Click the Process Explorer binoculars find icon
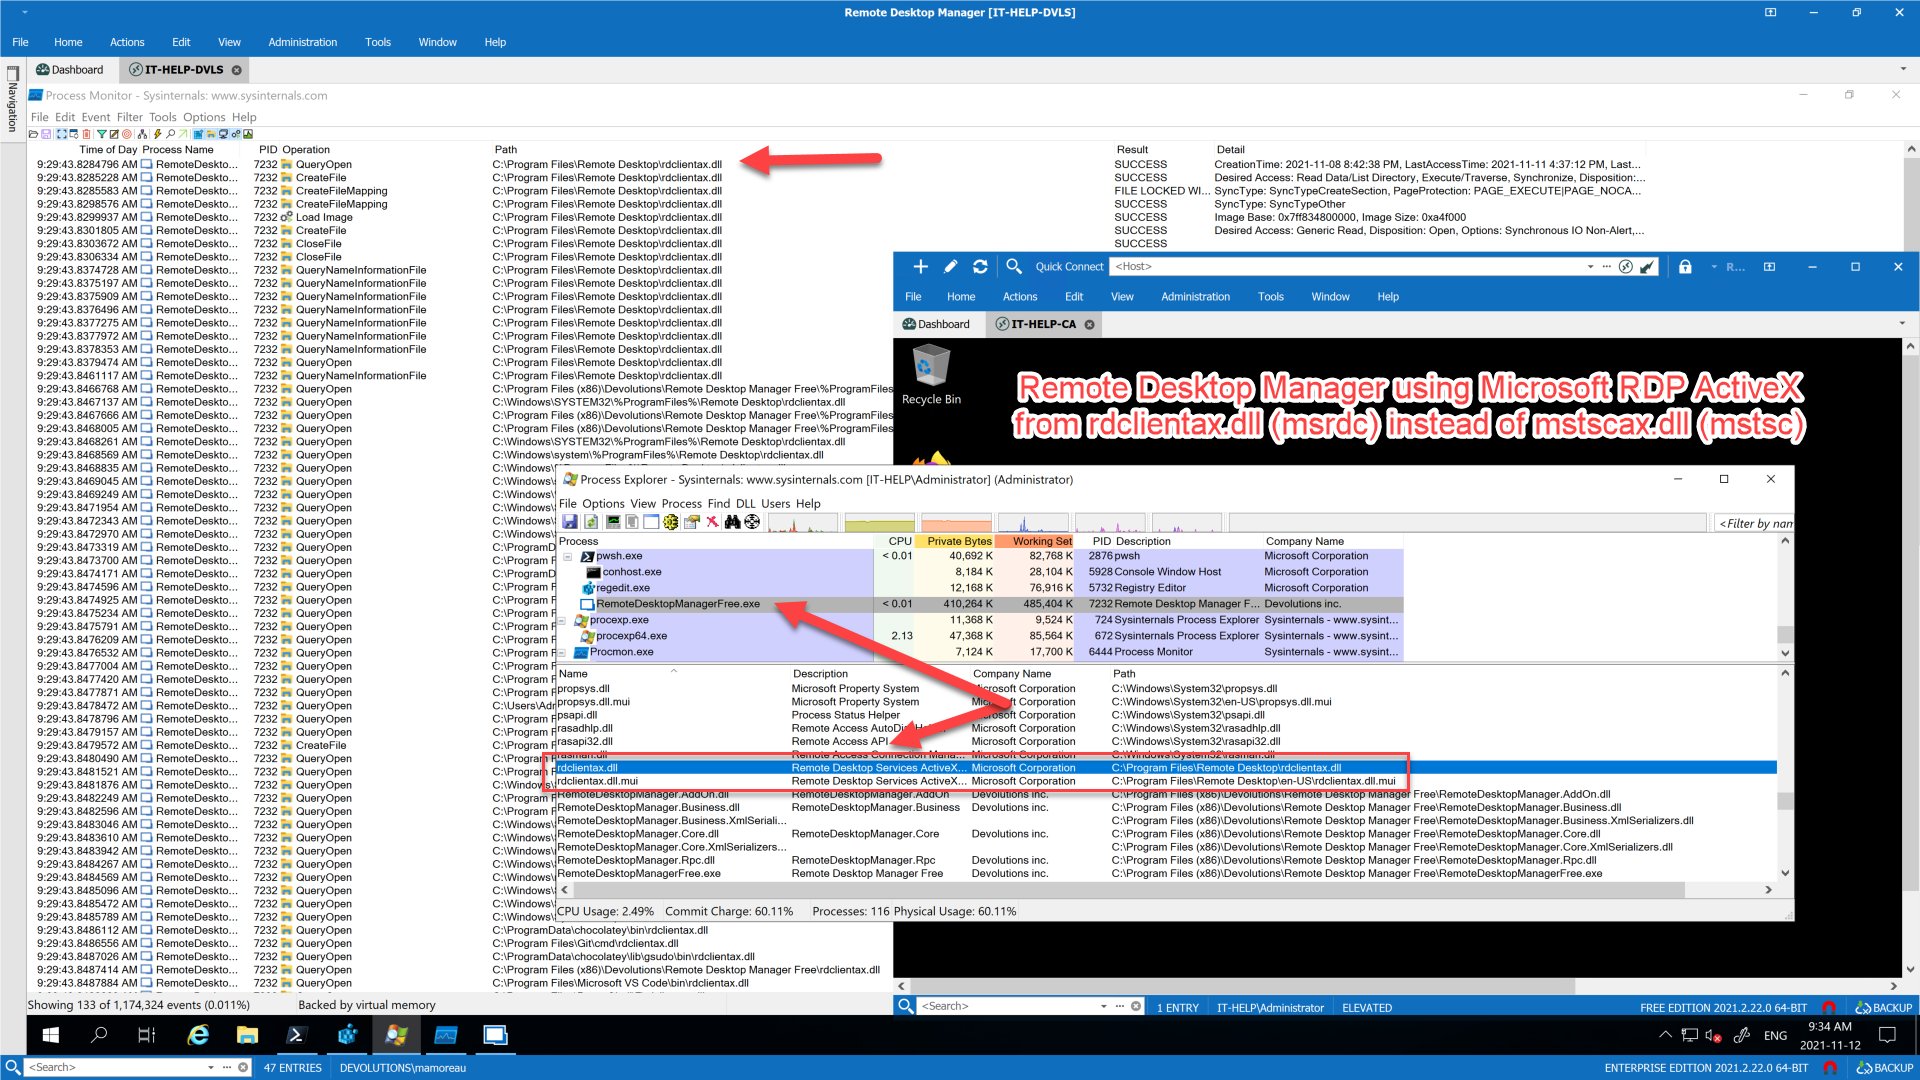1920x1080 pixels. coord(733,522)
